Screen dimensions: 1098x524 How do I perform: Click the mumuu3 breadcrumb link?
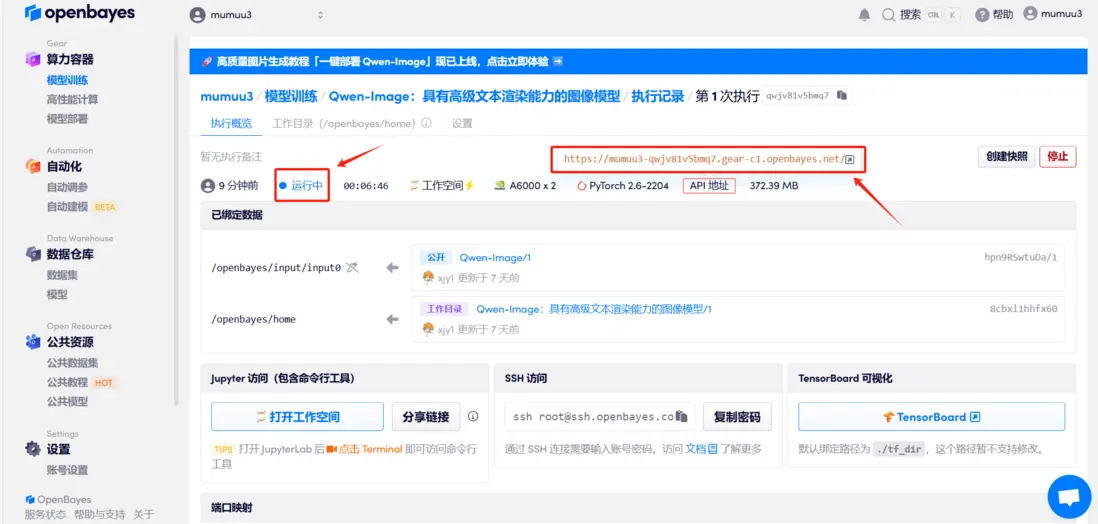pyautogui.click(x=226, y=96)
